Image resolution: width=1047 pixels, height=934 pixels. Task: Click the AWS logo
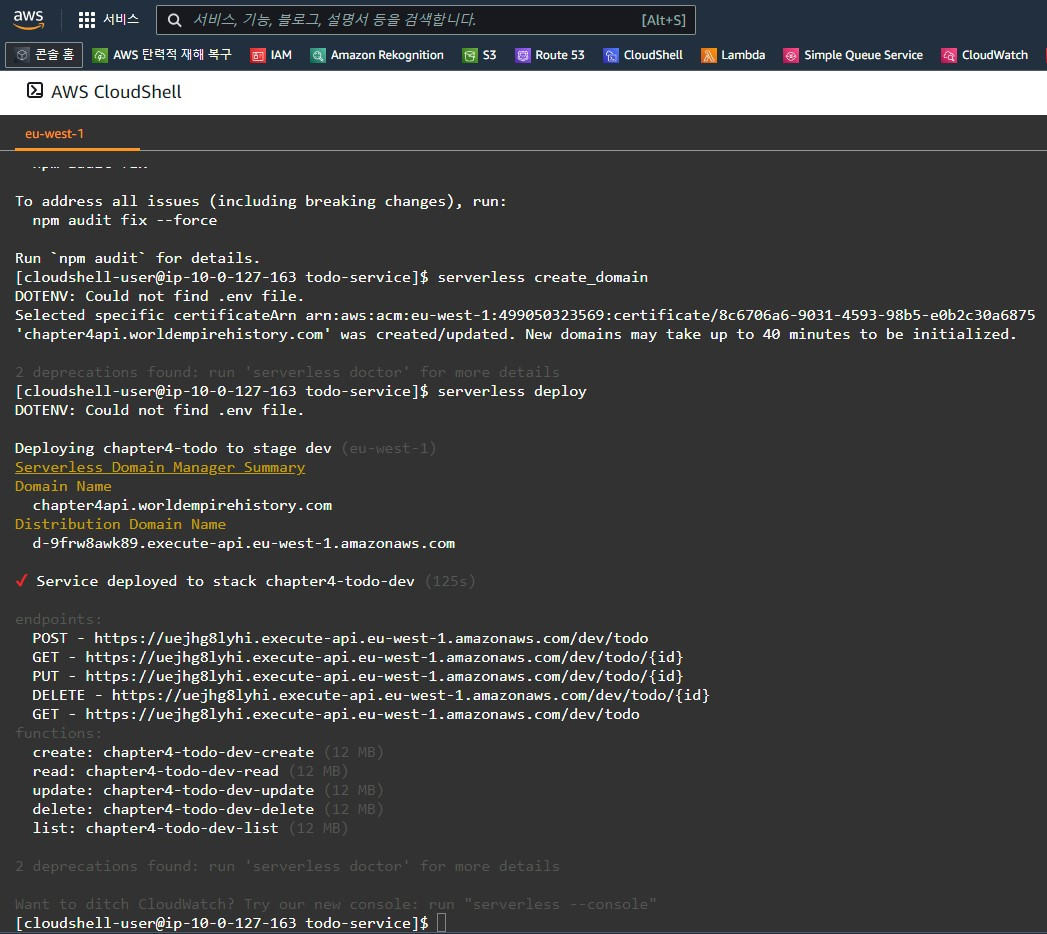[28, 19]
